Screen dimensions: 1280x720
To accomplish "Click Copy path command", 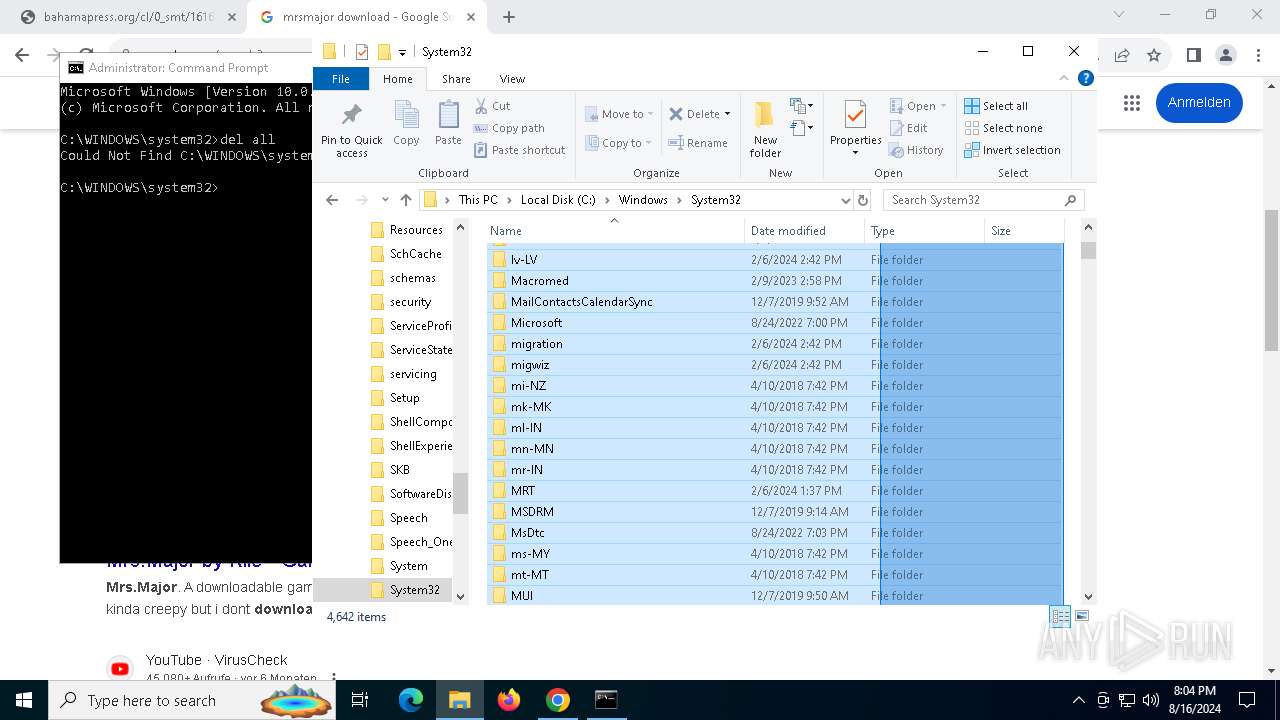I will (x=509, y=128).
